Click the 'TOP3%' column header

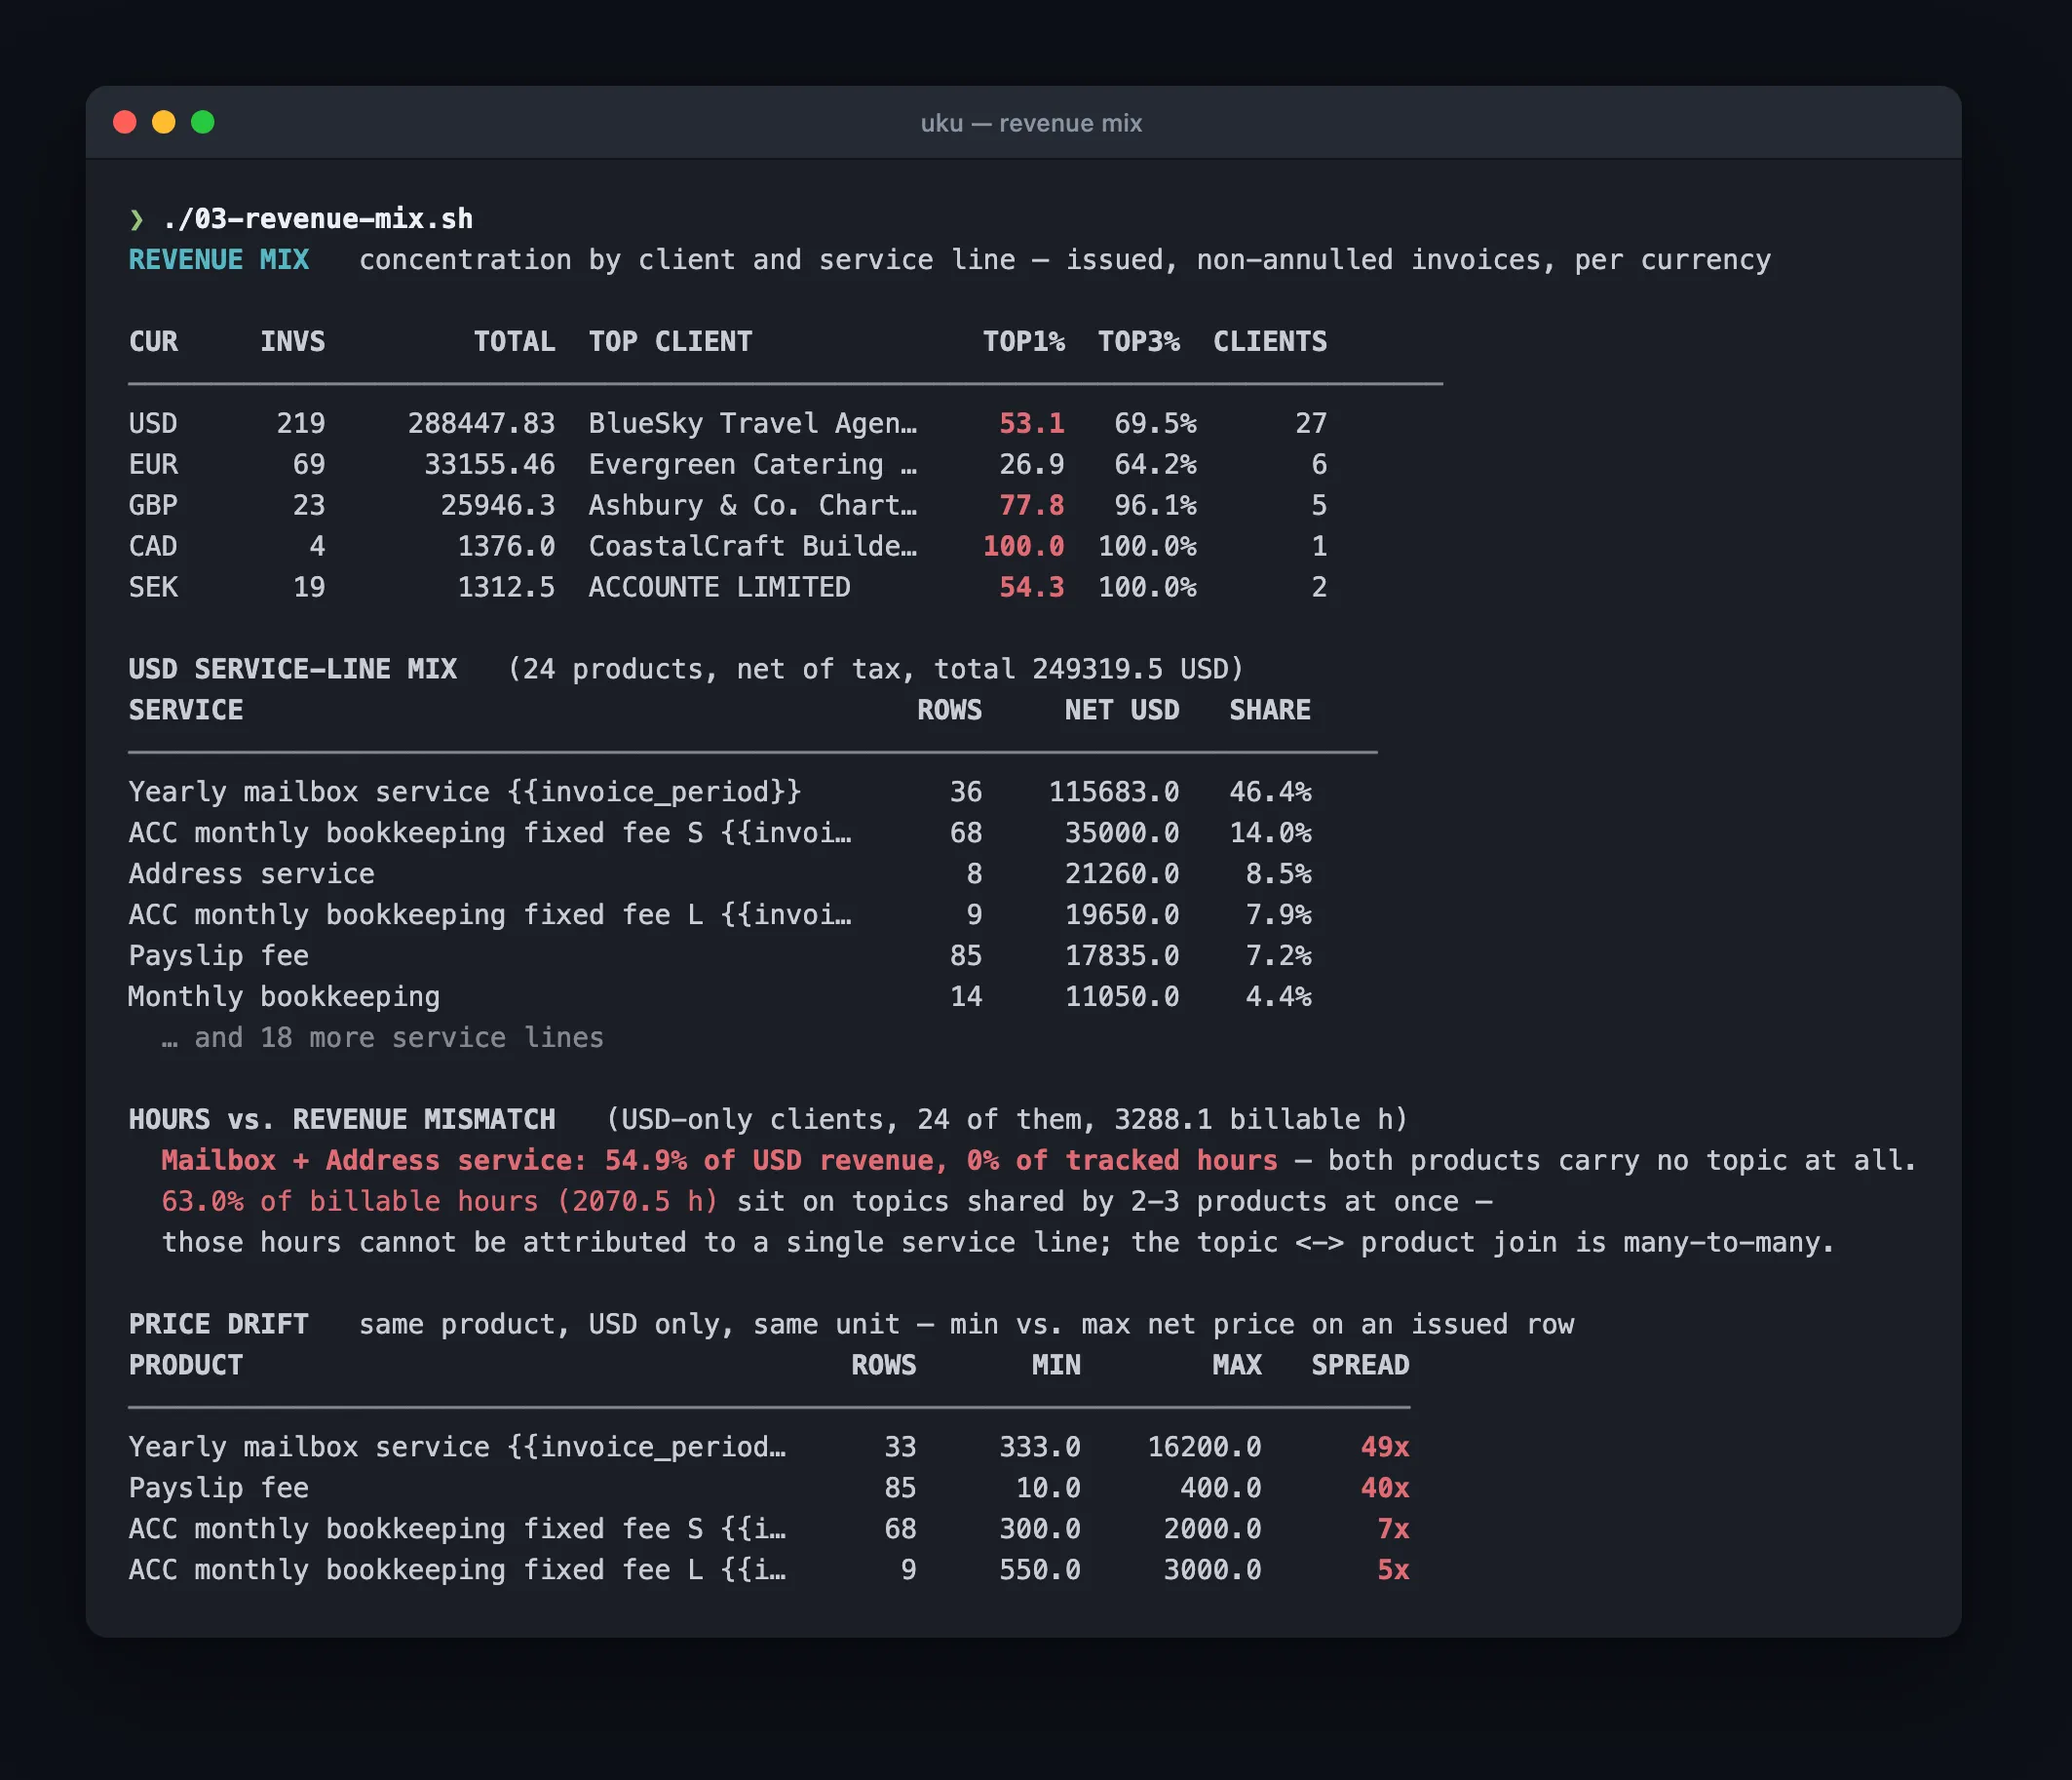point(1138,342)
